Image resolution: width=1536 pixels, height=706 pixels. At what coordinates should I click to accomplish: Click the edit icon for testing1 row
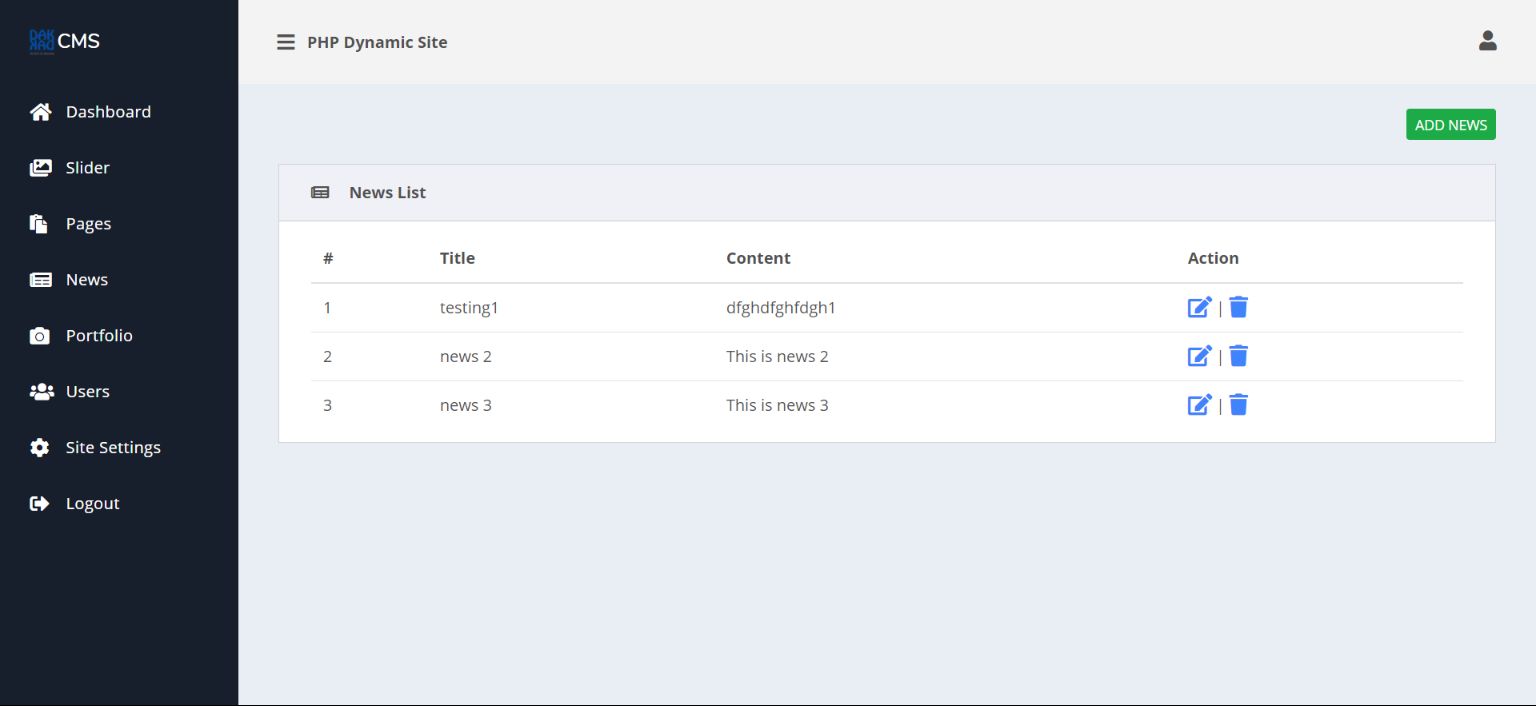1199,307
